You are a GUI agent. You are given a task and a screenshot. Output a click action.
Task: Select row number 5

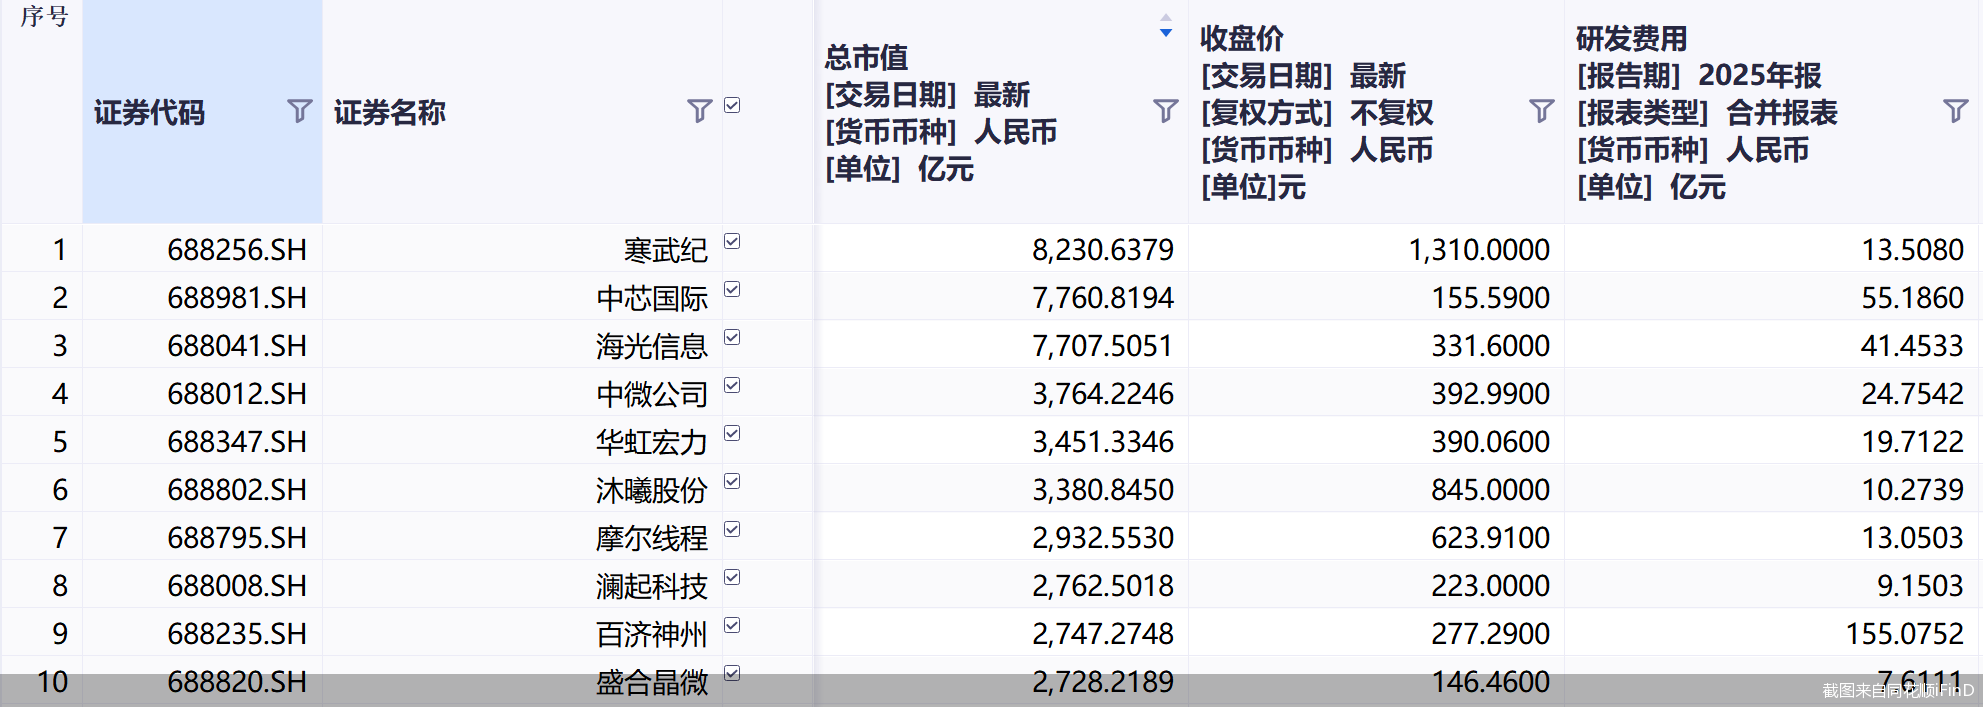pos(60,442)
